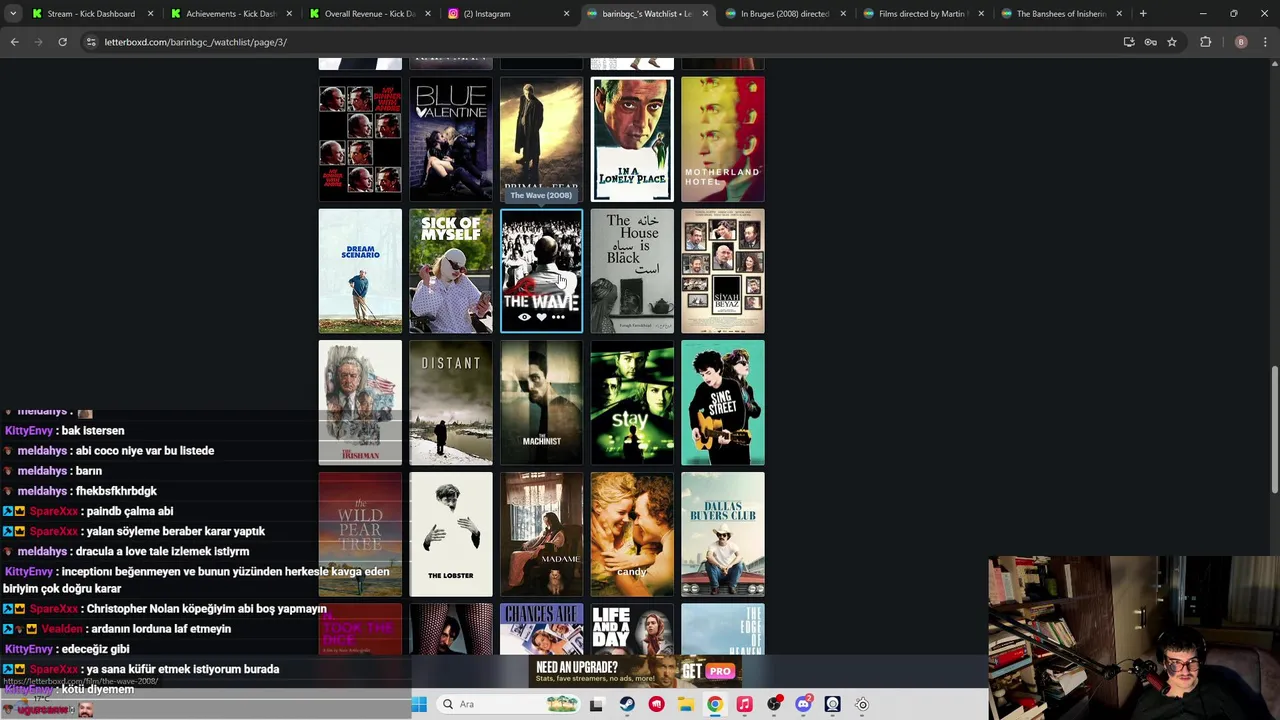Screen dimensions: 1280x720
Task: Go back using the browser back arrow
Action: pos(14,42)
